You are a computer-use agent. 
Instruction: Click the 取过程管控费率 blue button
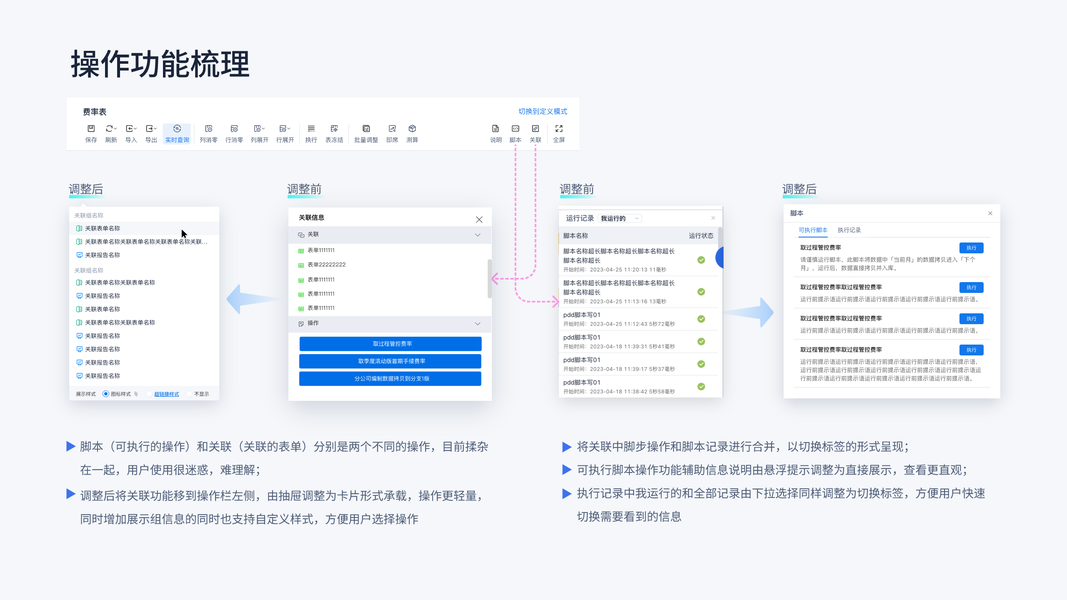tap(391, 344)
